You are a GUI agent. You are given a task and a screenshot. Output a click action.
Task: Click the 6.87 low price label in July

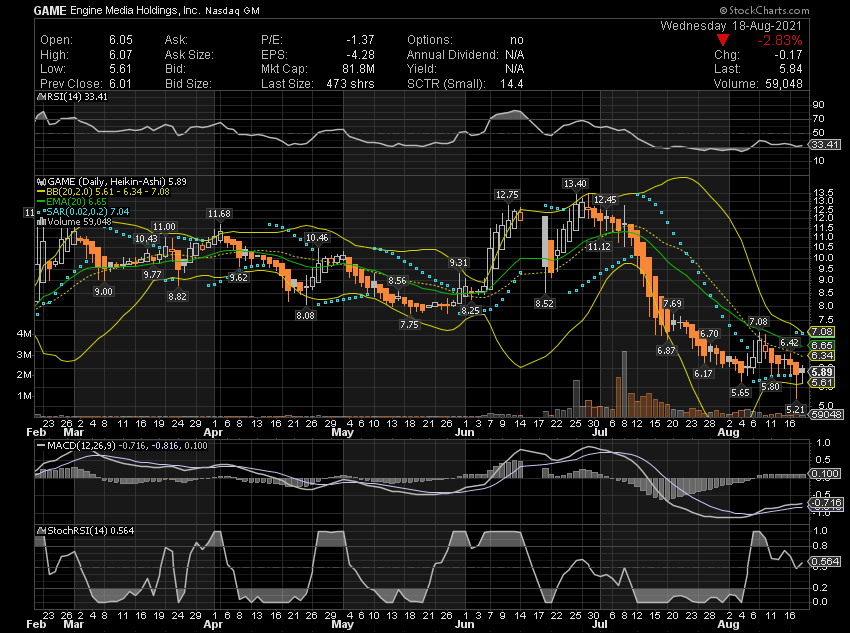[666, 351]
